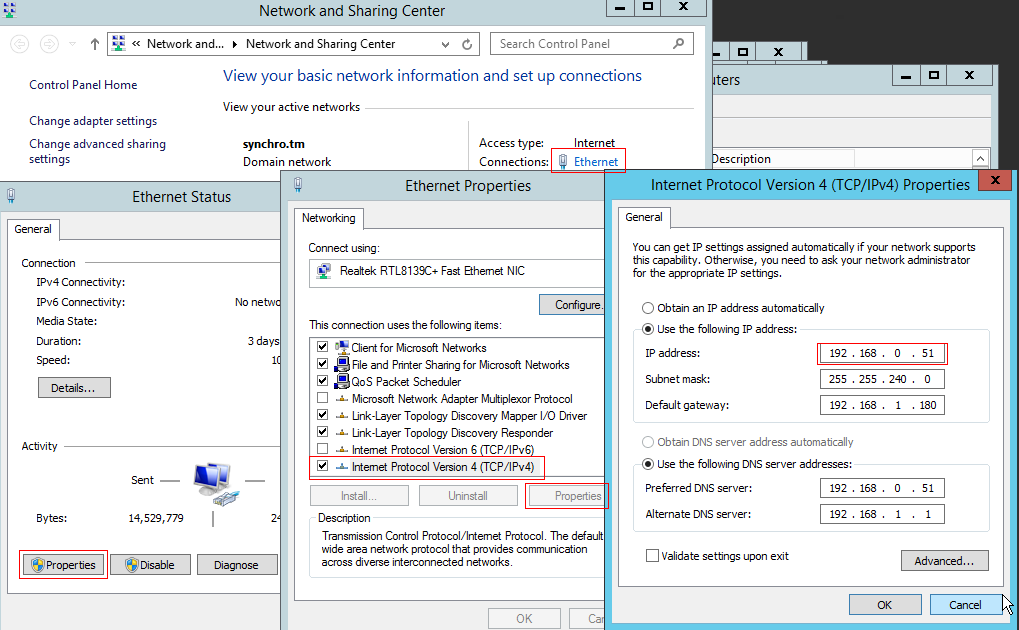Select Use the following IP address
The image size is (1019, 630).
click(x=648, y=329)
